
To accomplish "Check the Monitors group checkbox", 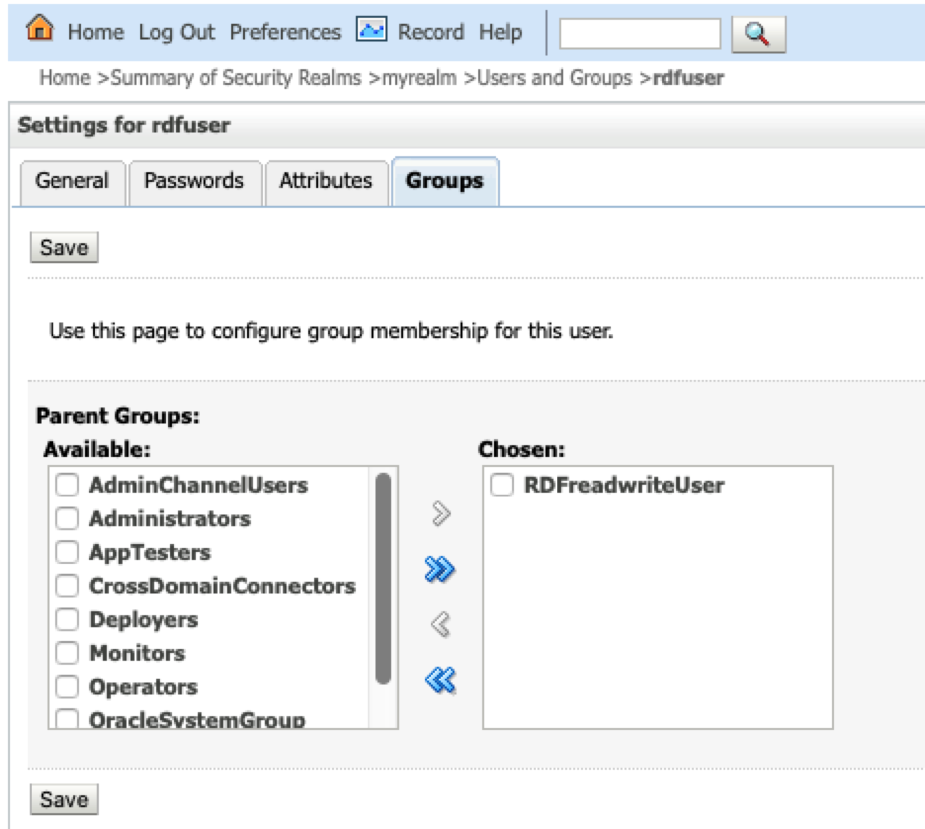I will click(x=67, y=653).
